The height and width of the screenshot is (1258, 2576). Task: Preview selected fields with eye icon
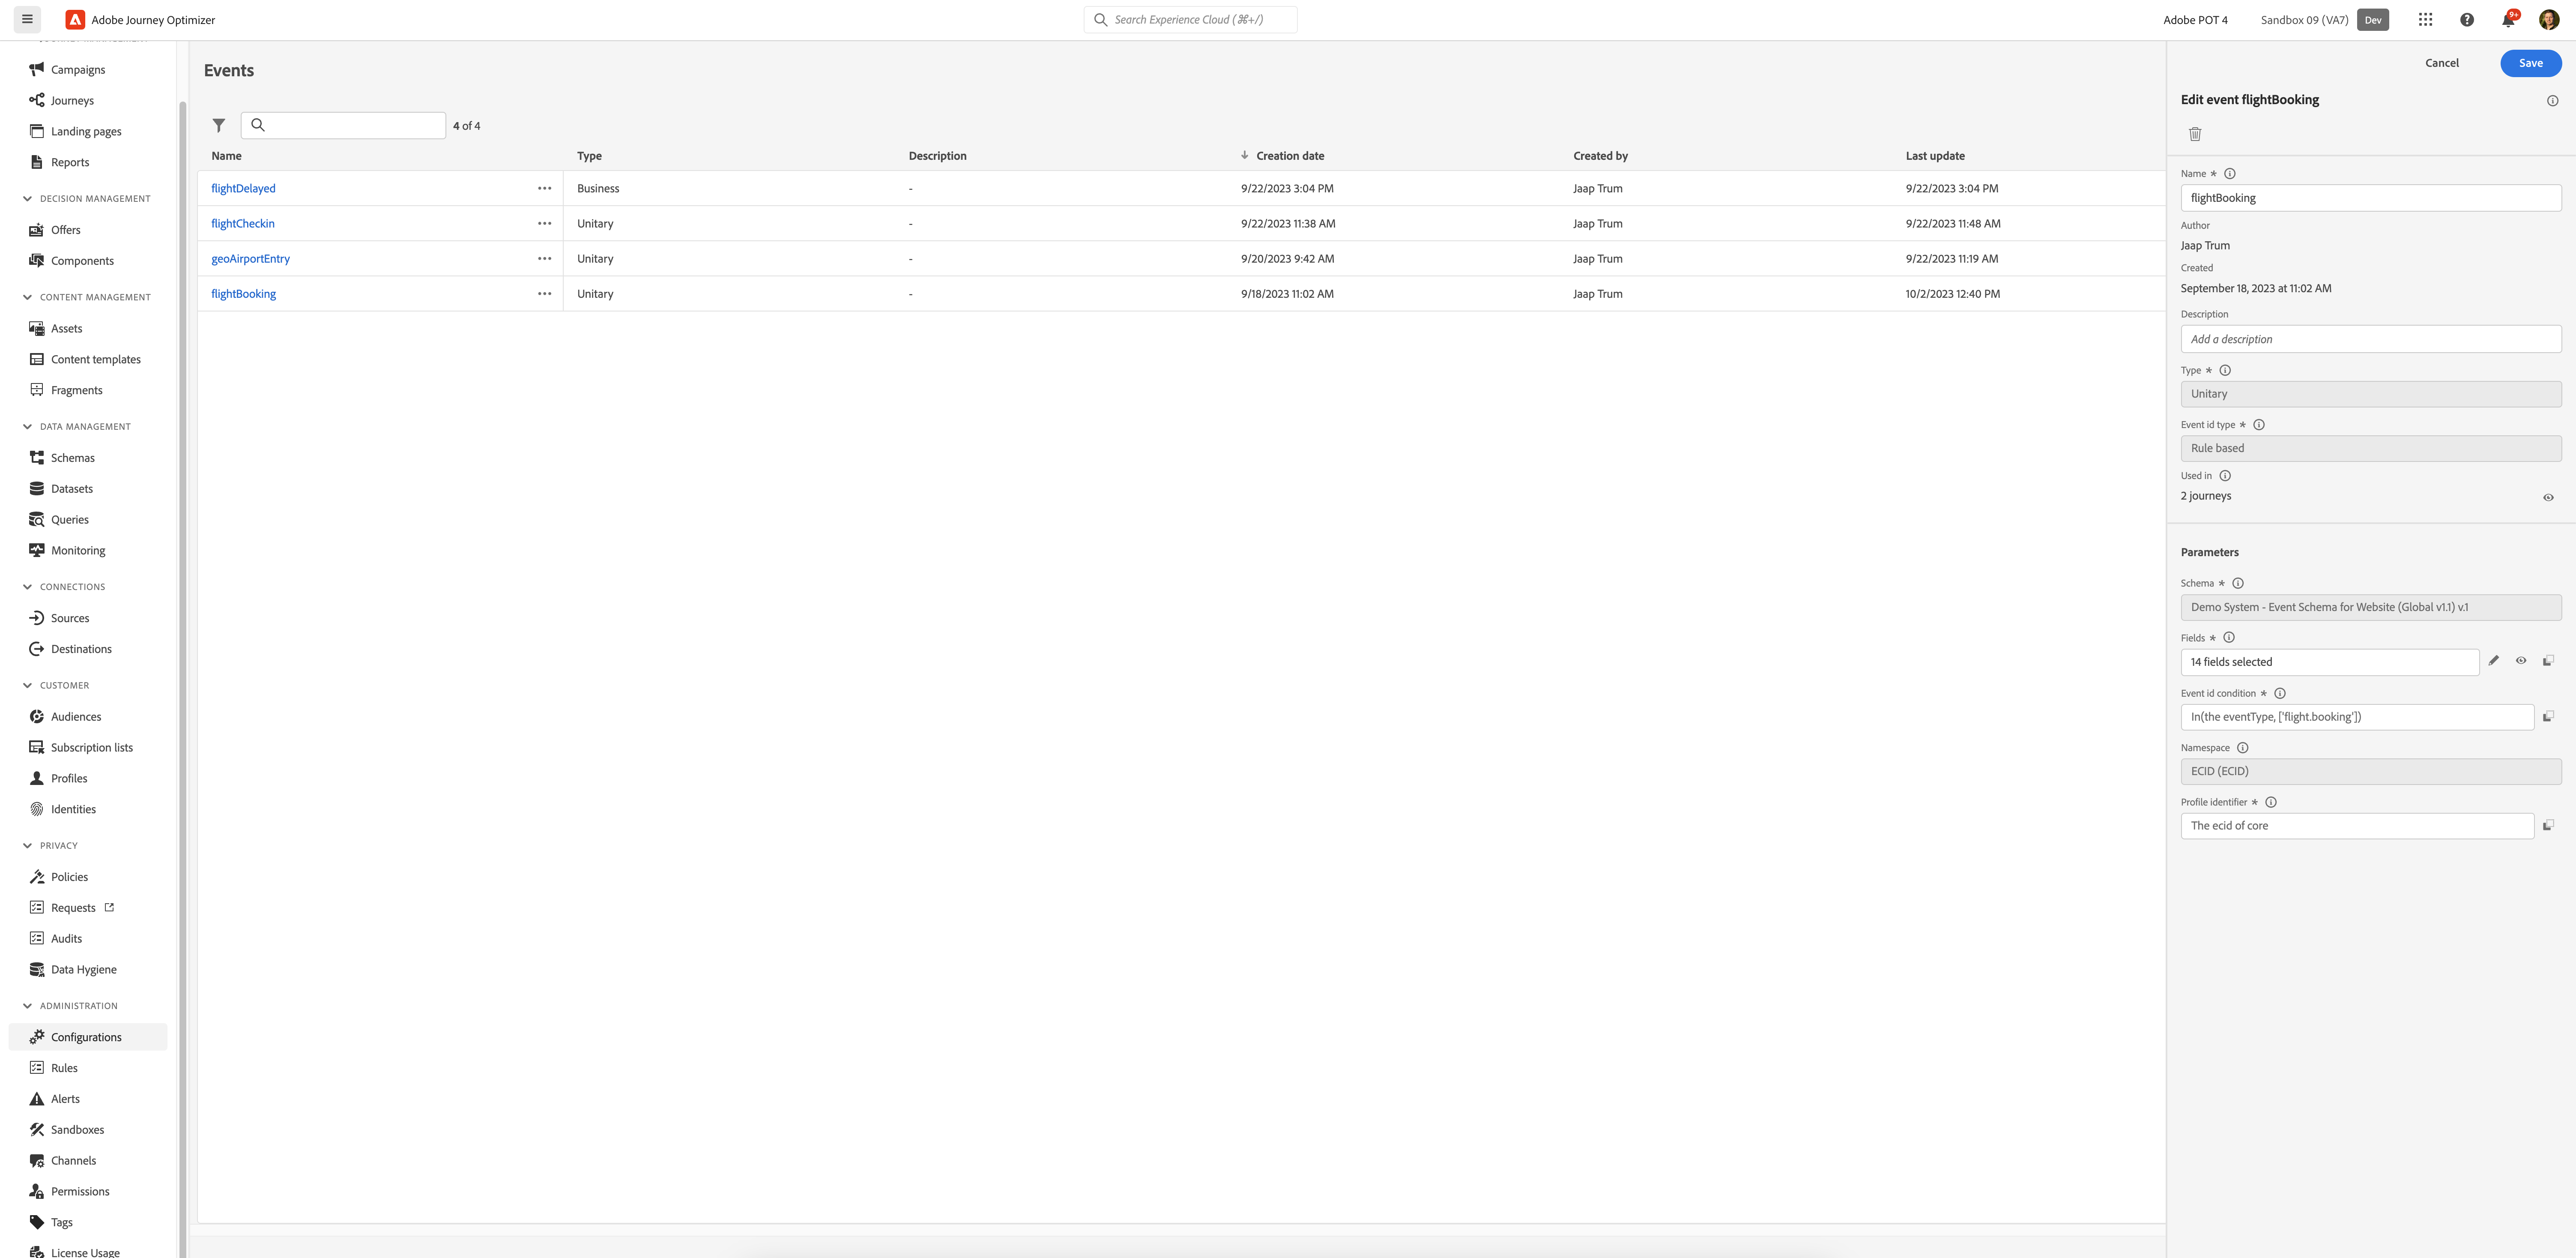pyautogui.click(x=2521, y=661)
